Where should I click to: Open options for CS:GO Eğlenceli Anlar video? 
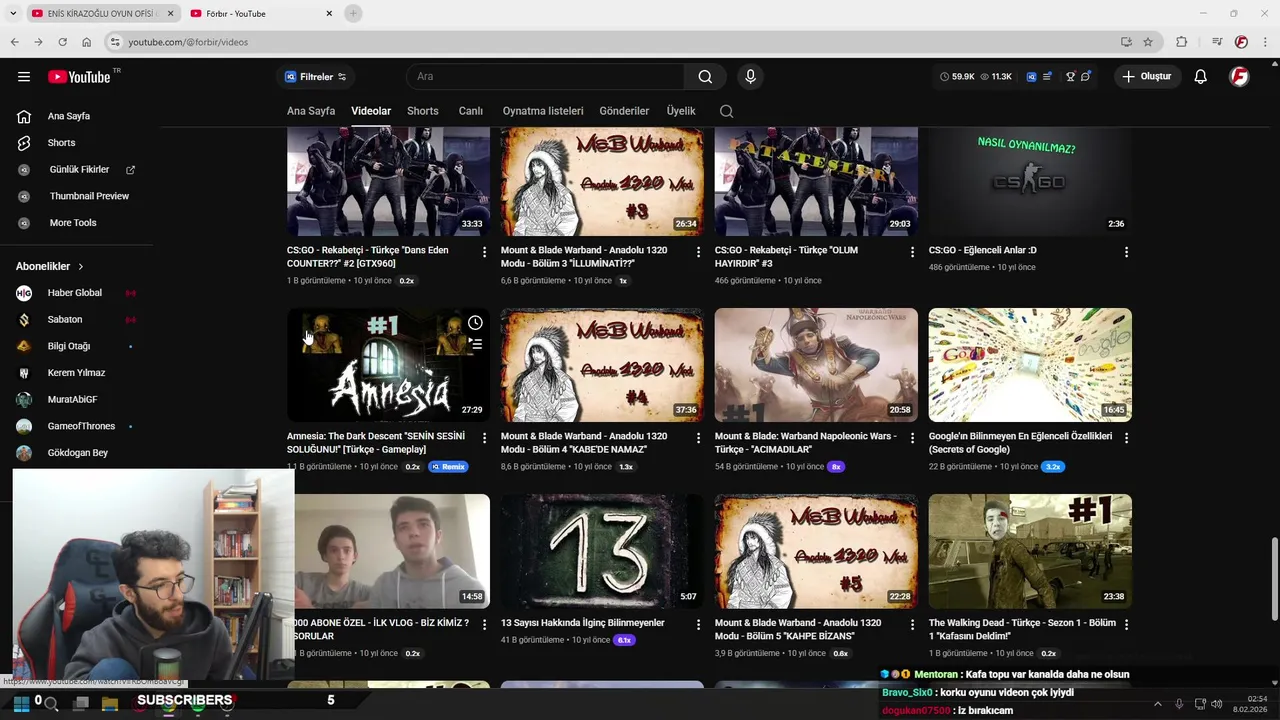tap(1126, 252)
